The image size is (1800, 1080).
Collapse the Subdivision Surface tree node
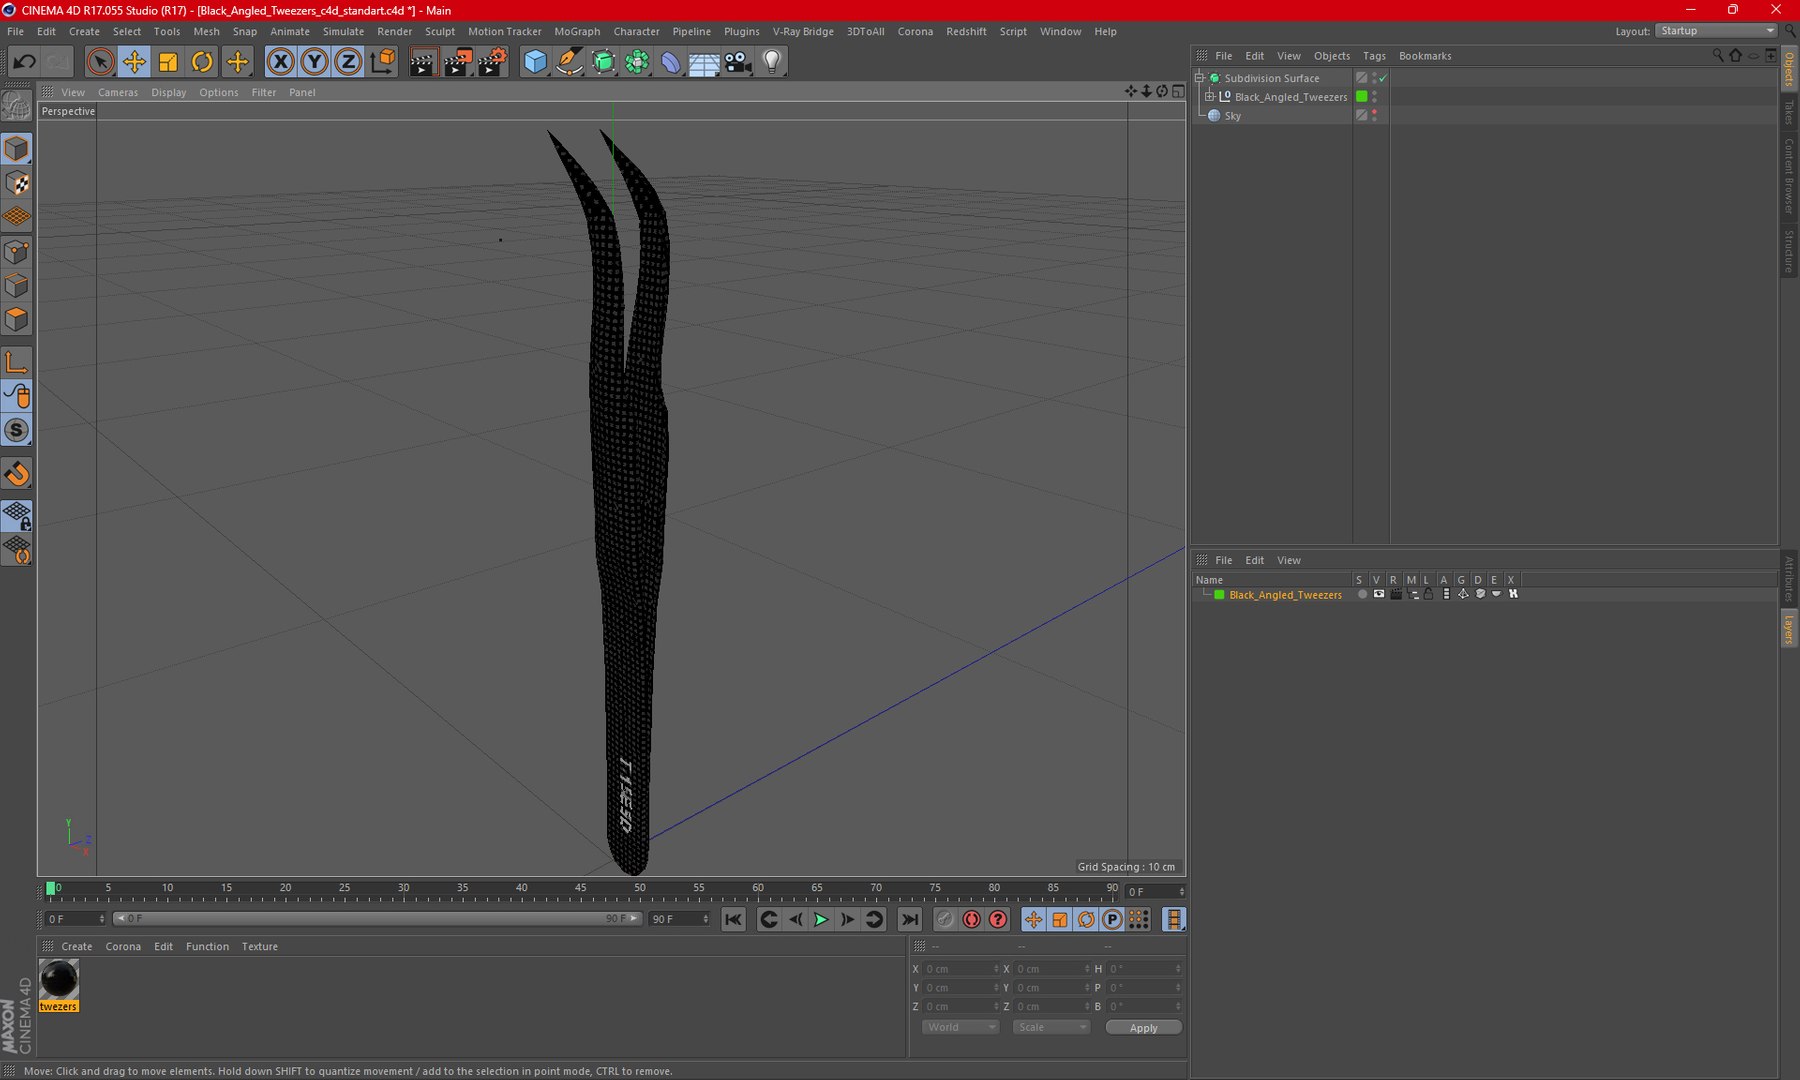click(1199, 78)
